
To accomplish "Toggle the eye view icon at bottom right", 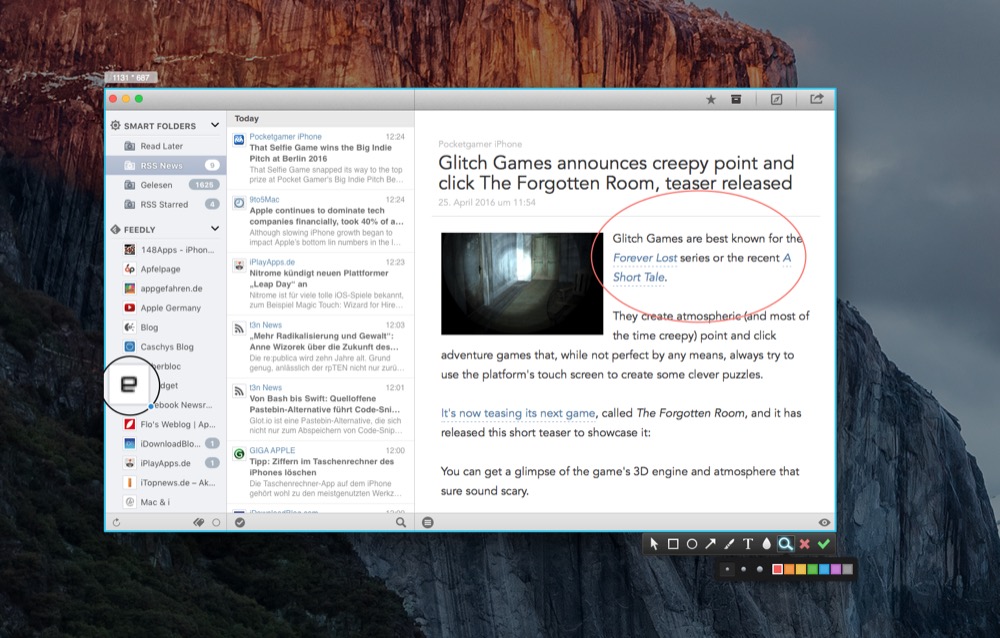I will pos(824,523).
